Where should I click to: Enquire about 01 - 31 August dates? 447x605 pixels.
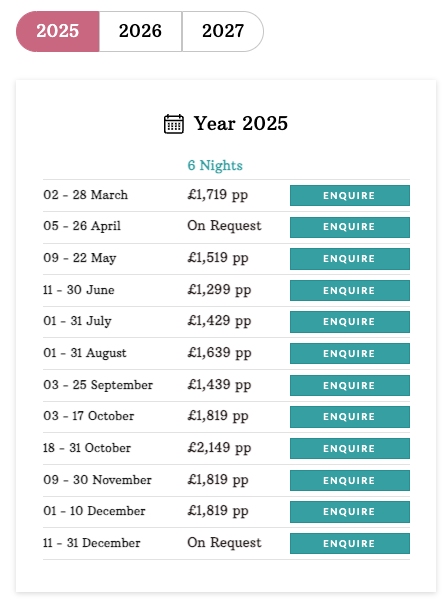pos(350,354)
